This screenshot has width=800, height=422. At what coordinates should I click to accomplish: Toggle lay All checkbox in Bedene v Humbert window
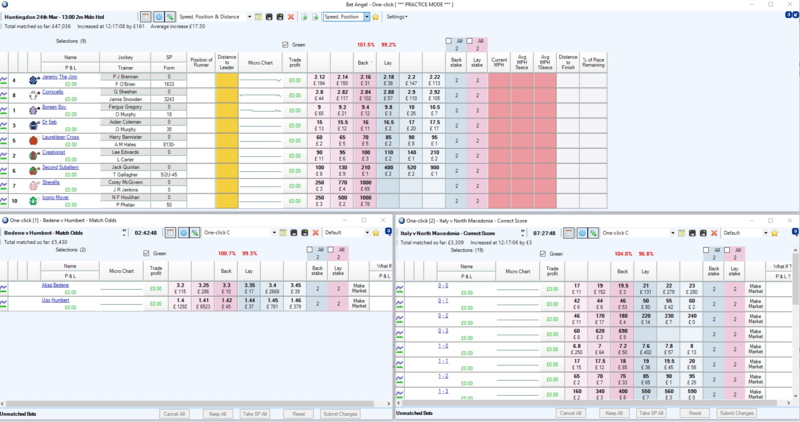click(331, 250)
